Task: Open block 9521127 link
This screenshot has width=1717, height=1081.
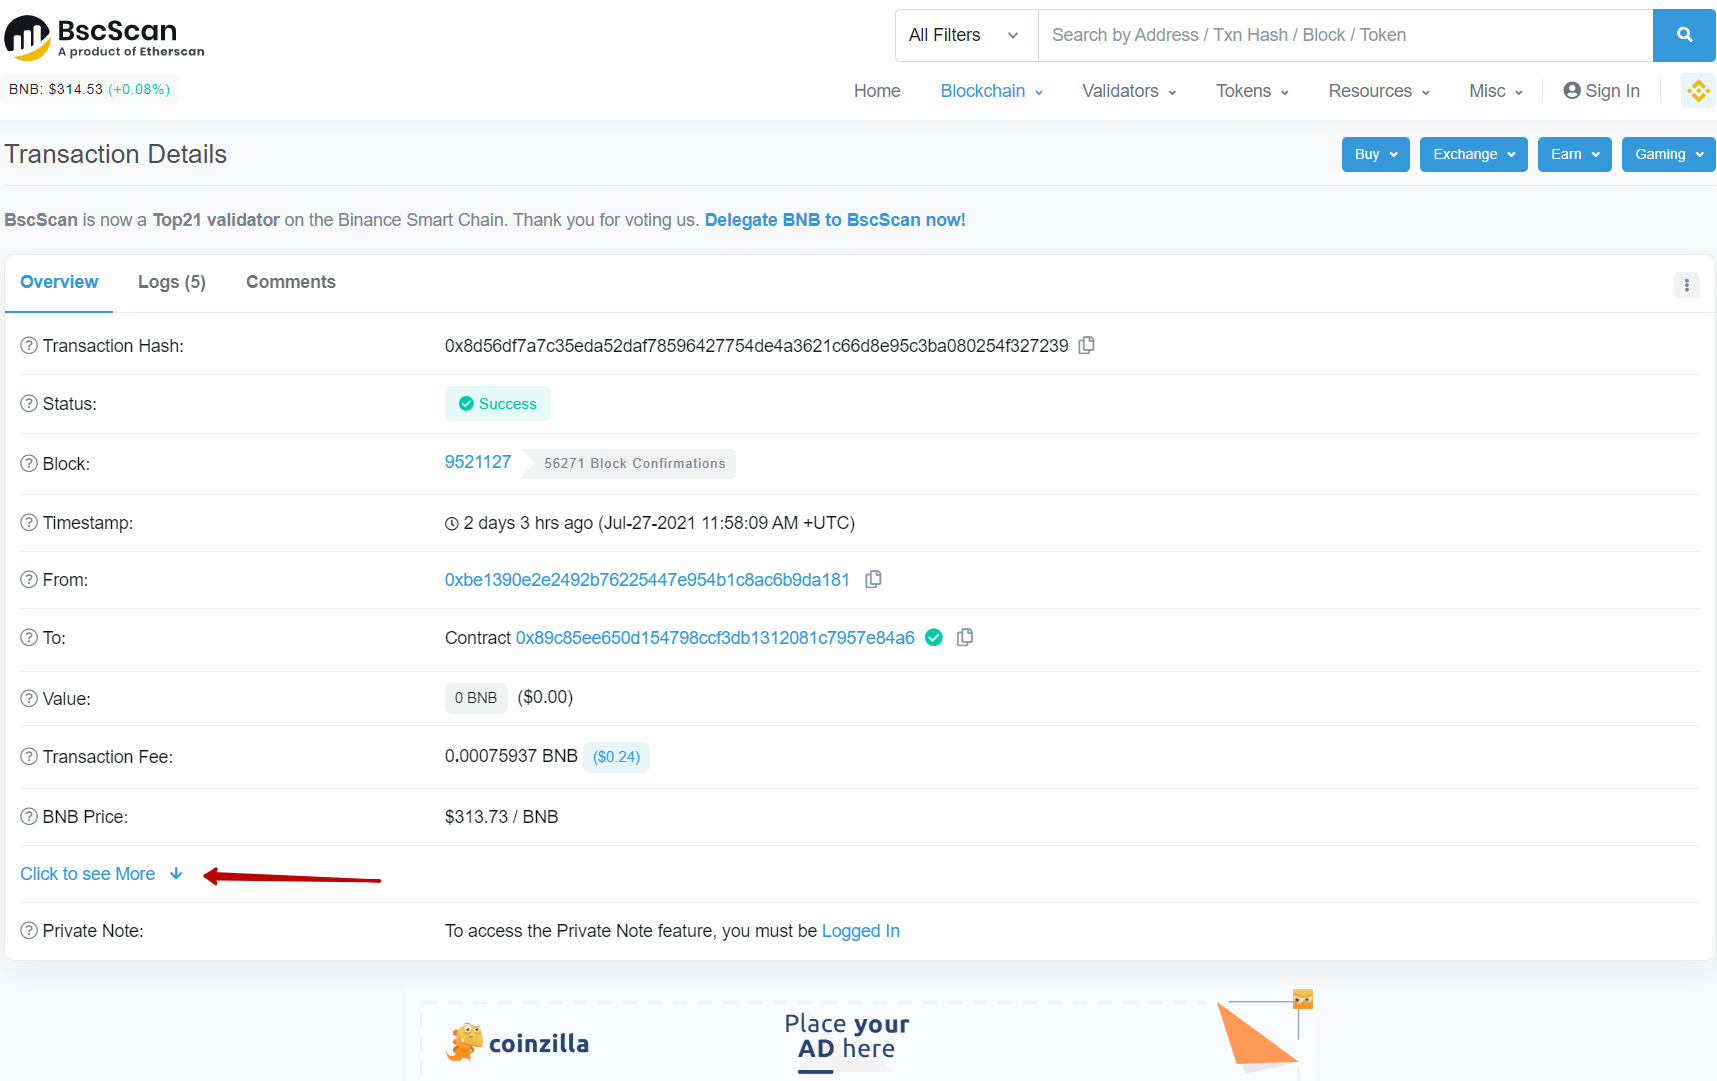Action: [x=477, y=462]
